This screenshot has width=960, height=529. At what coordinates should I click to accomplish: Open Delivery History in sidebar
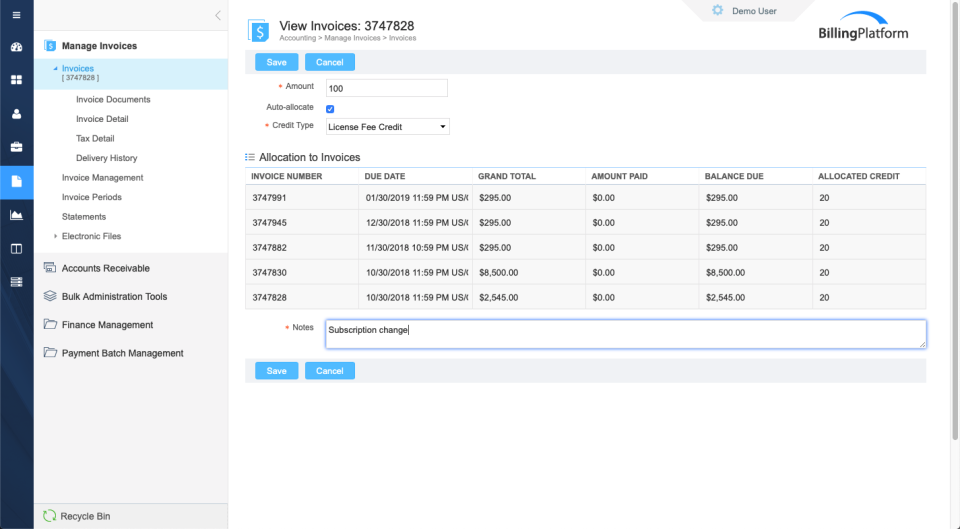pos(107,158)
